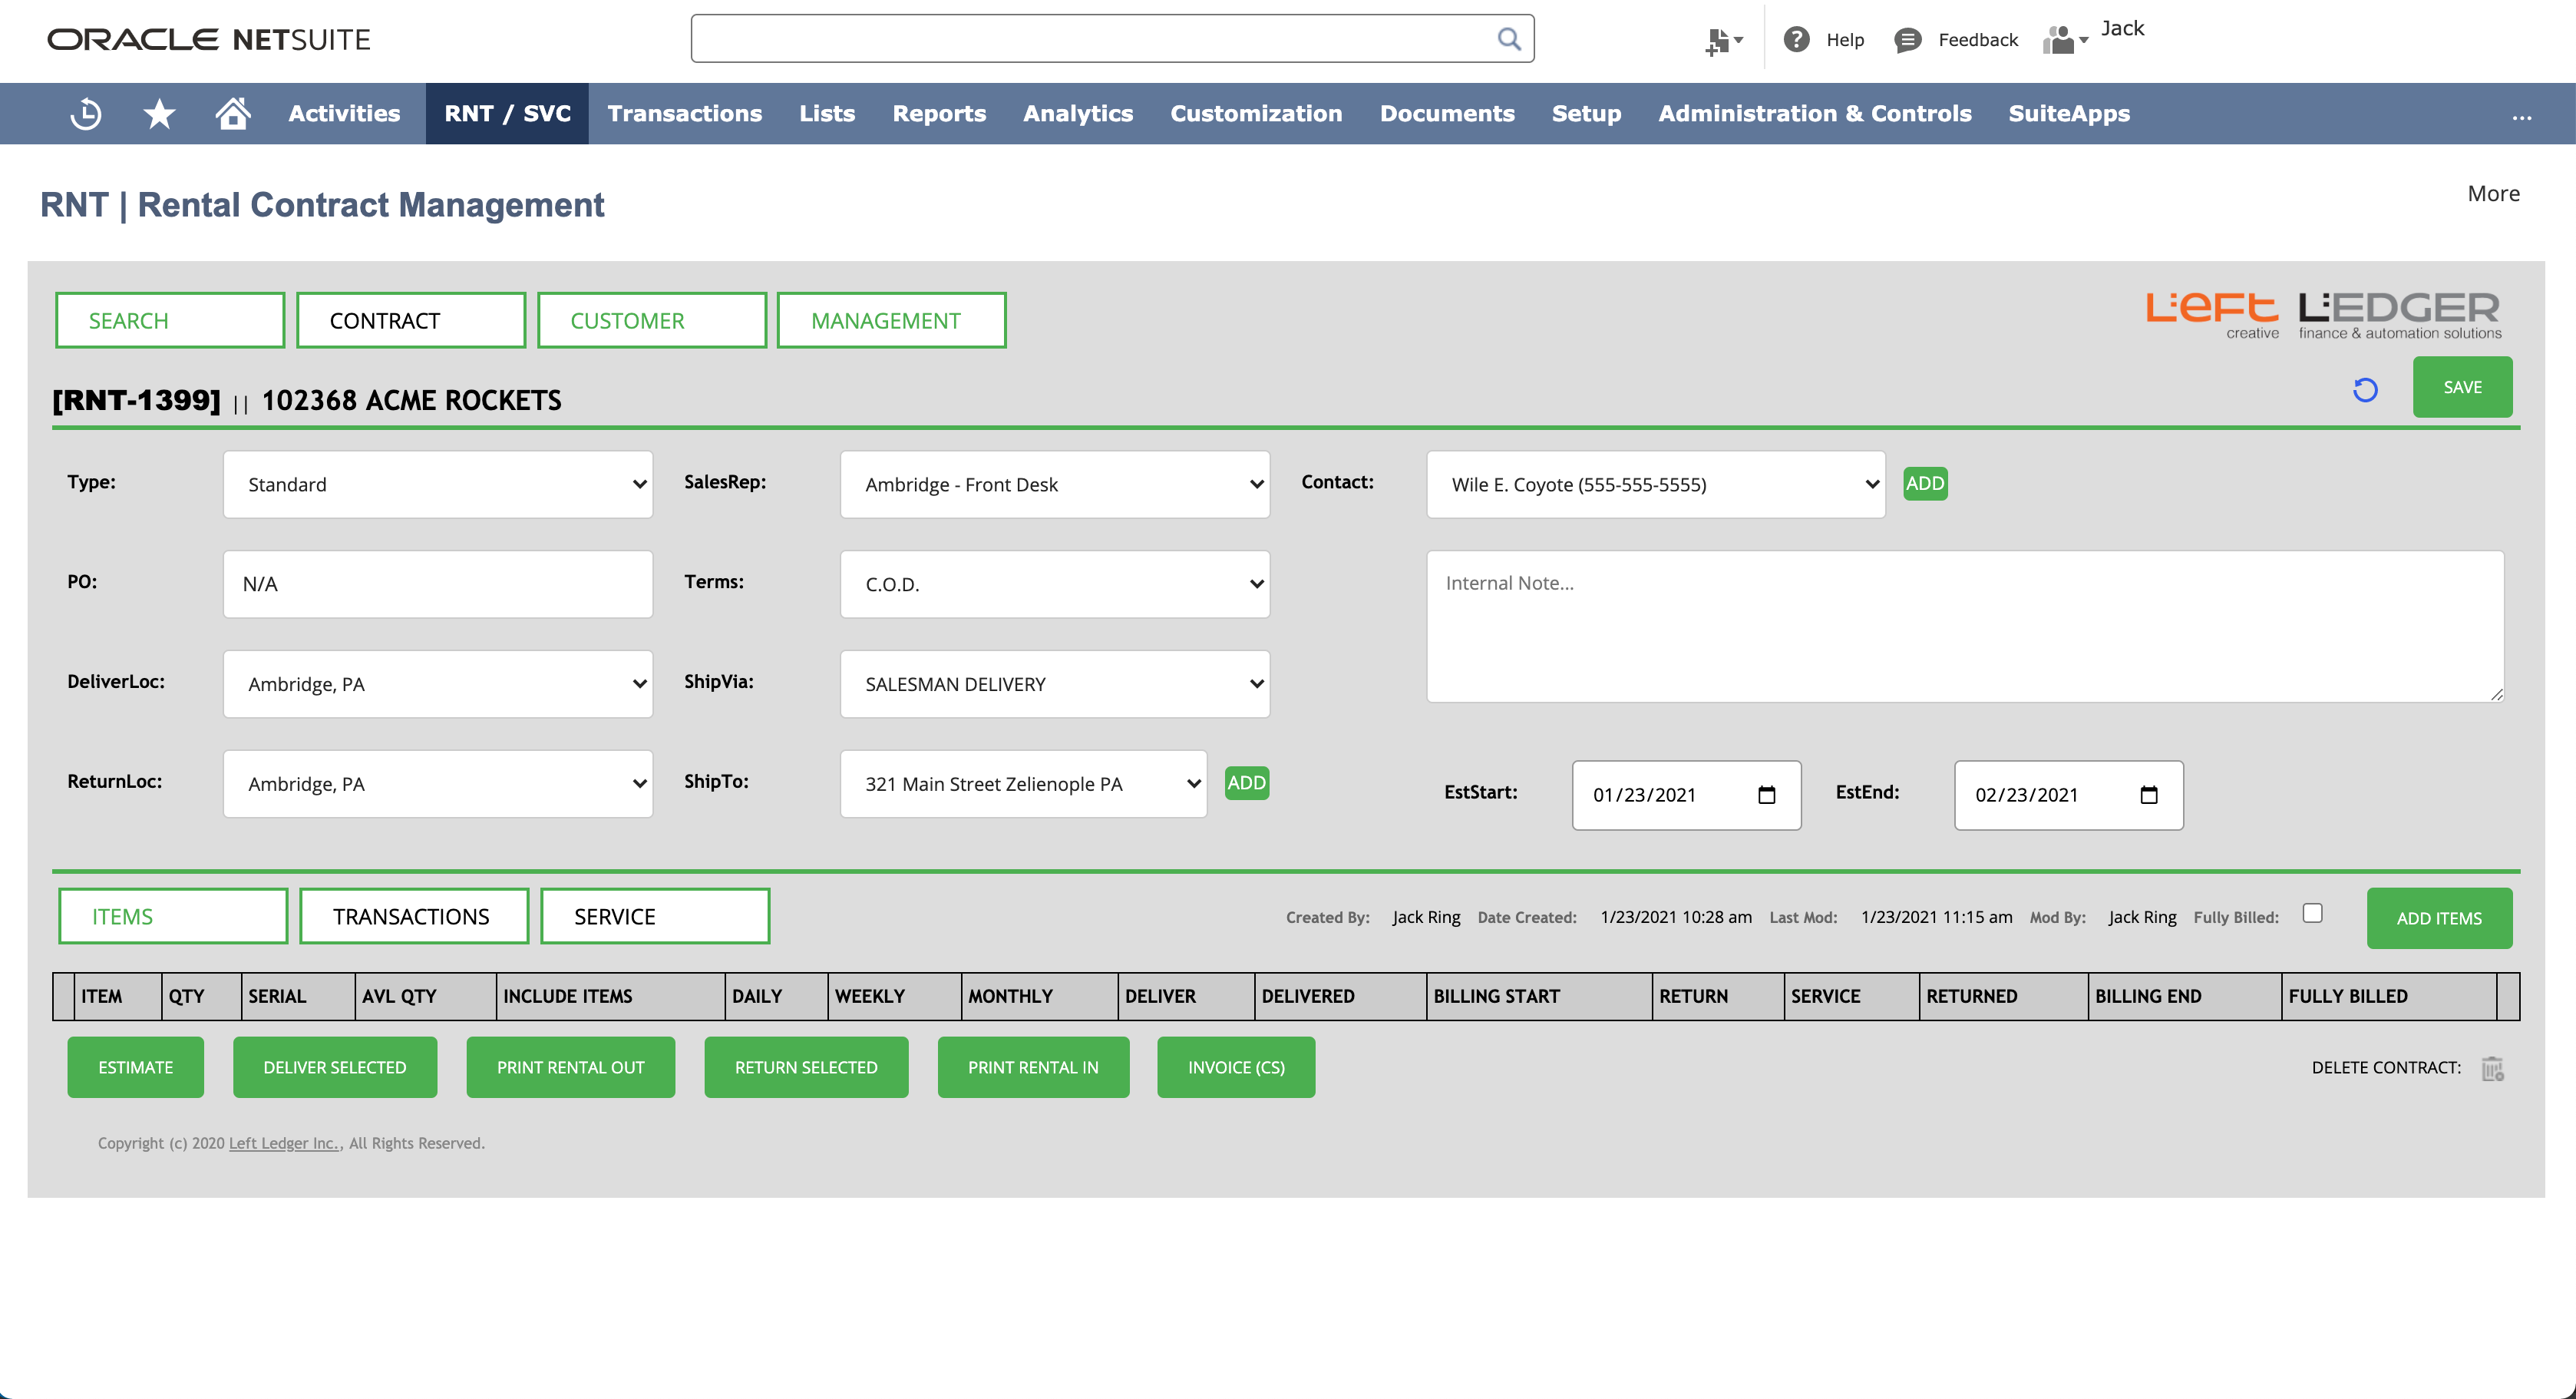Click the Delete Contract trash icon
This screenshot has height=1399, width=2576.
coord(2492,1069)
